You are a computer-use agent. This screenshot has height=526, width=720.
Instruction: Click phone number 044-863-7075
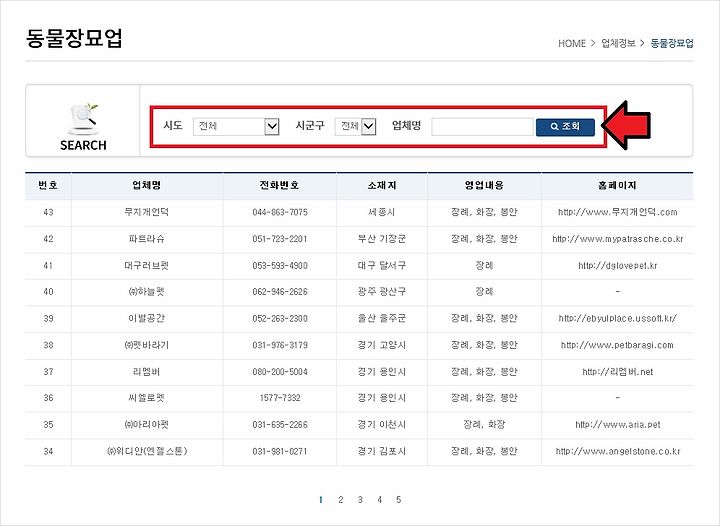click(x=280, y=212)
